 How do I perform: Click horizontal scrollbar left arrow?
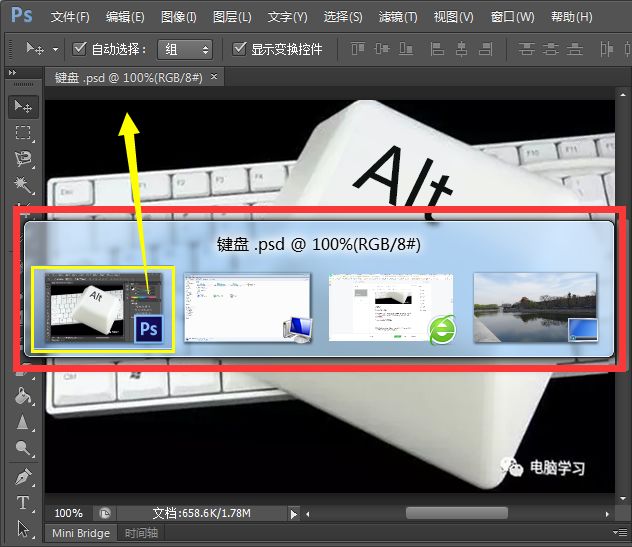coord(308,514)
